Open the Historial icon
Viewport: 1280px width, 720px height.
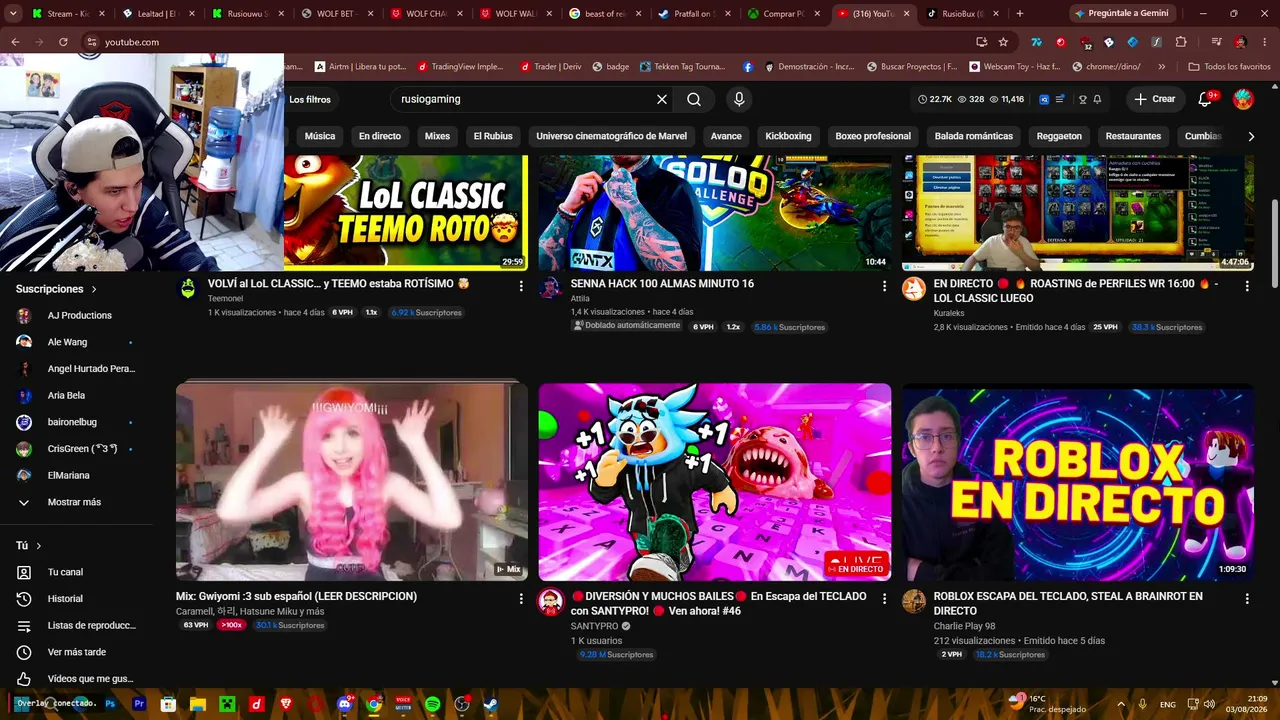click(x=24, y=599)
